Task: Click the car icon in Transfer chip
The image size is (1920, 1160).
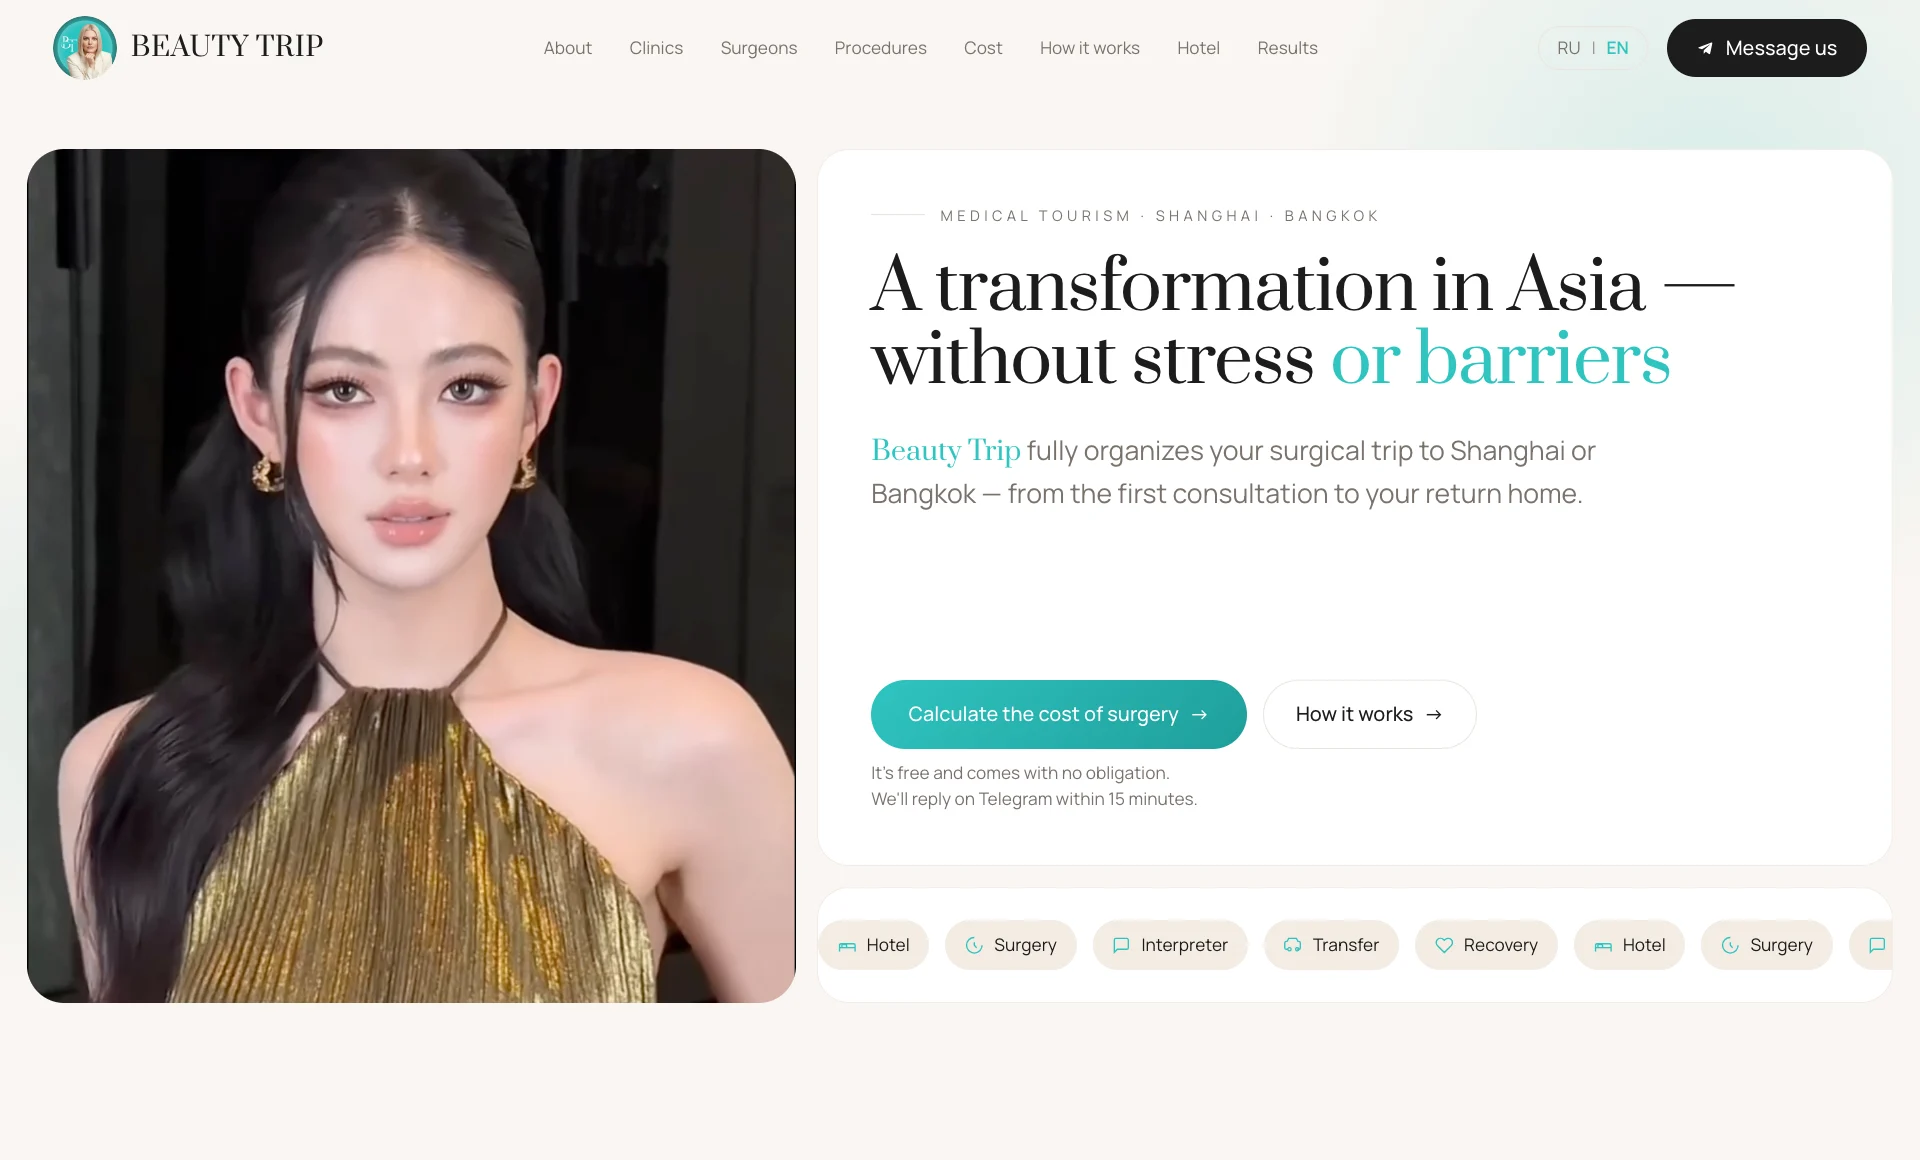Action: (x=1293, y=946)
